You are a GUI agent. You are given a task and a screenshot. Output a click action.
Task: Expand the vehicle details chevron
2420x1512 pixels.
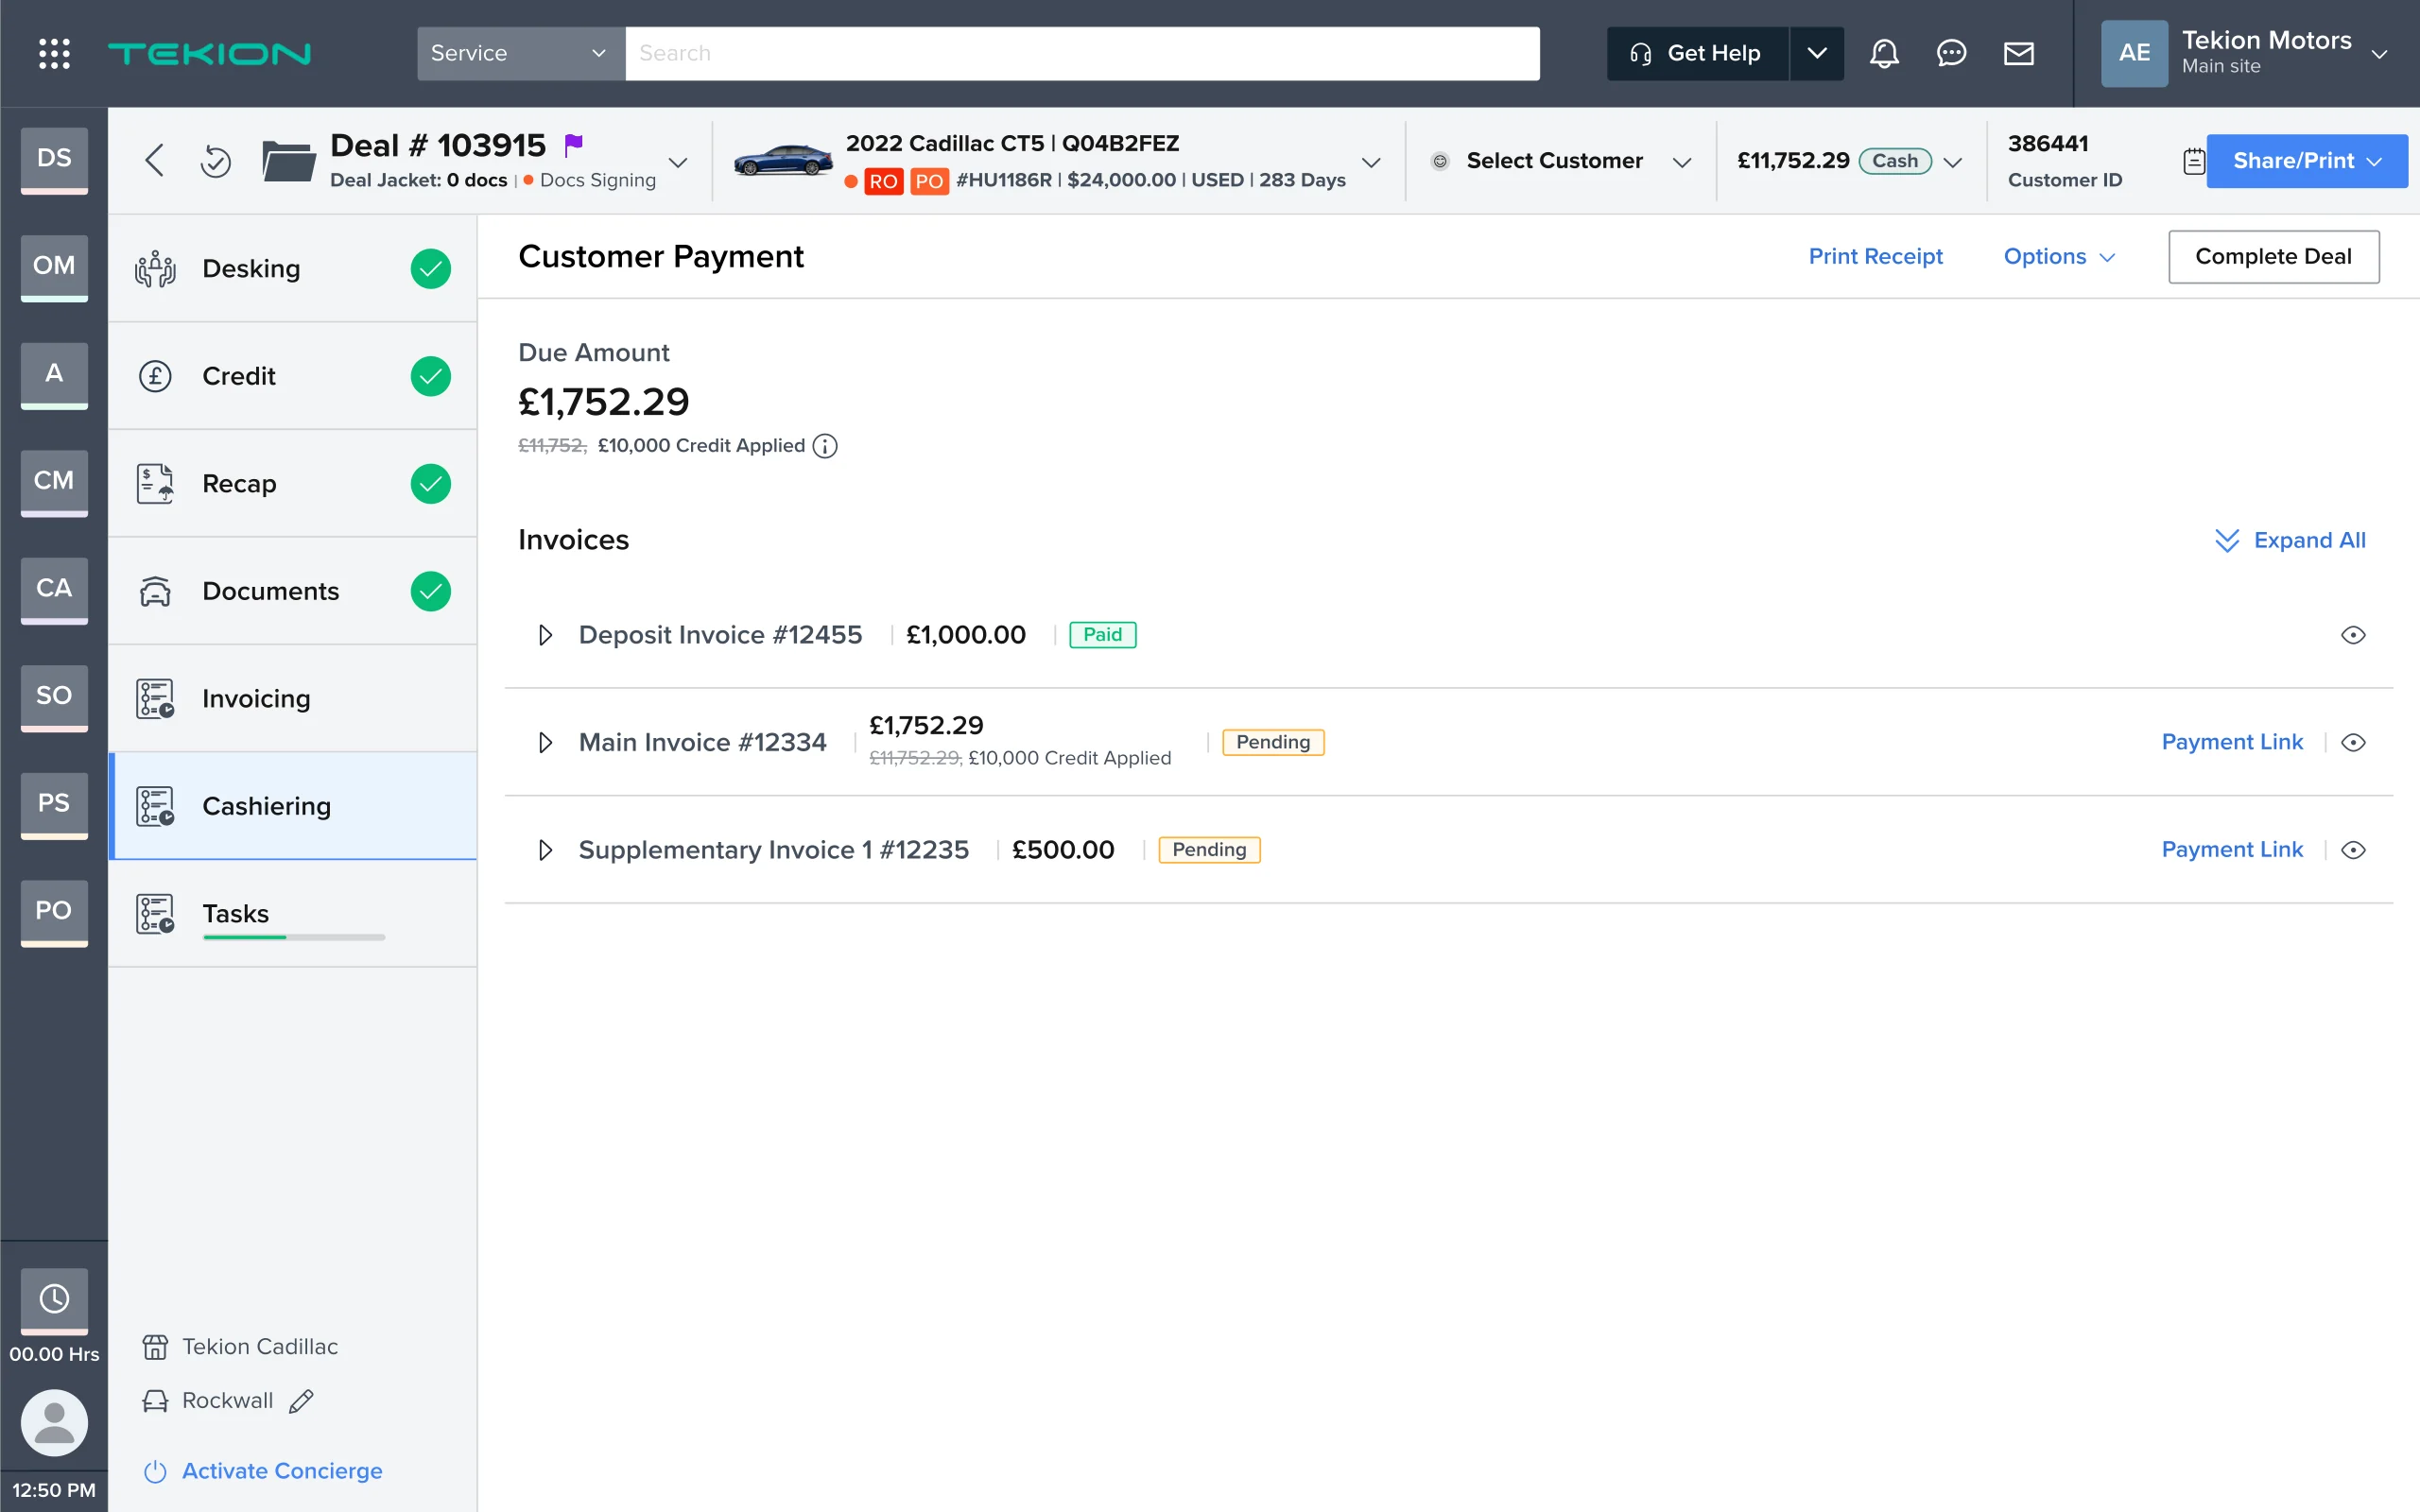click(1371, 162)
